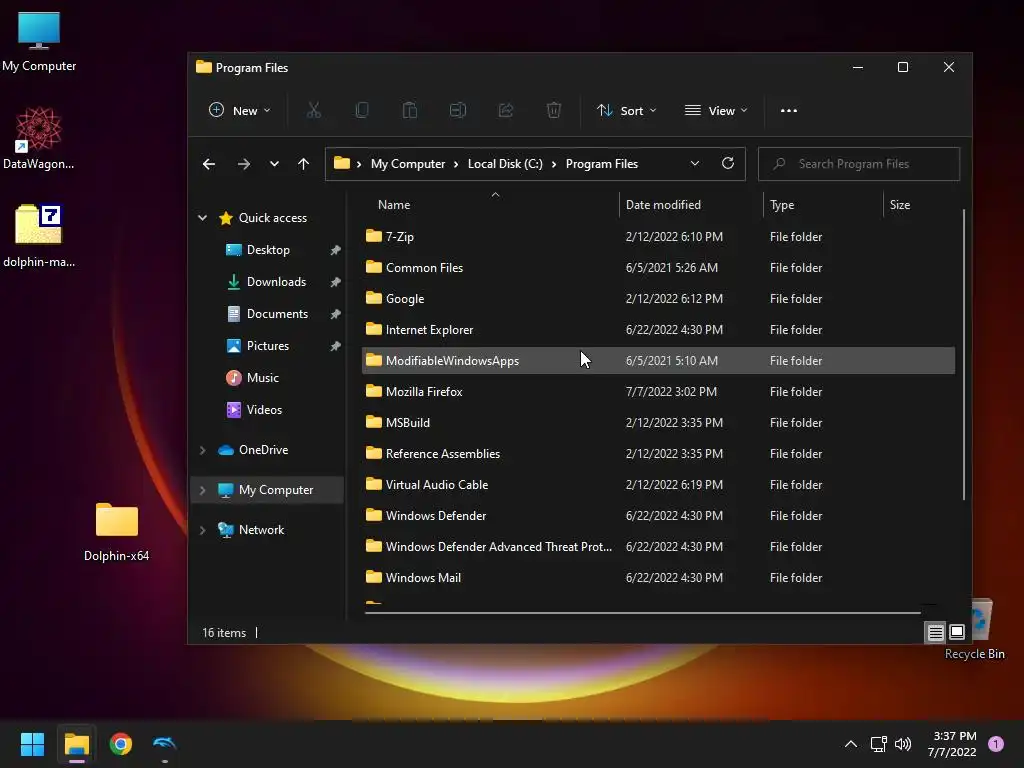Click the horizontal scrollbar of file list
Viewport: 1024px width, 768px height.
[643, 613]
